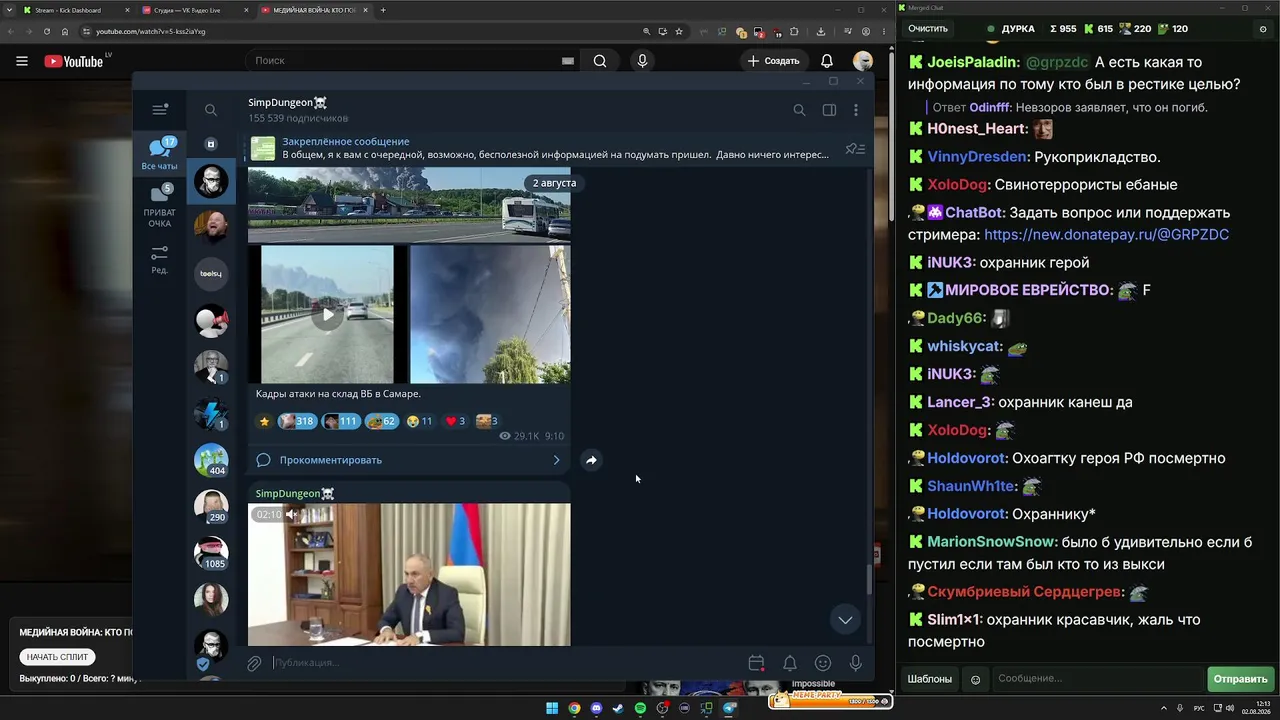Screen dimensions: 1280x720
Task: Jump to latest messages with down arrow
Action: 845,620
